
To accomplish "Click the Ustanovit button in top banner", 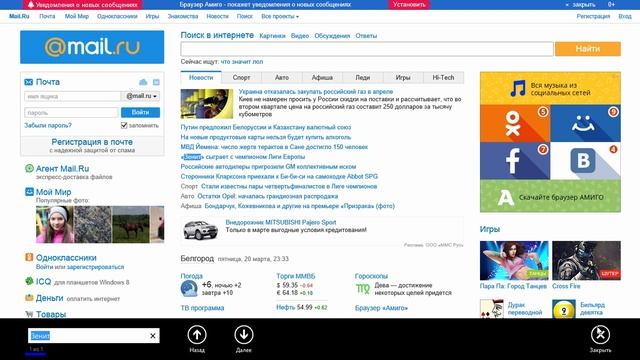I will pyautogui.click(x=409, y=4).
